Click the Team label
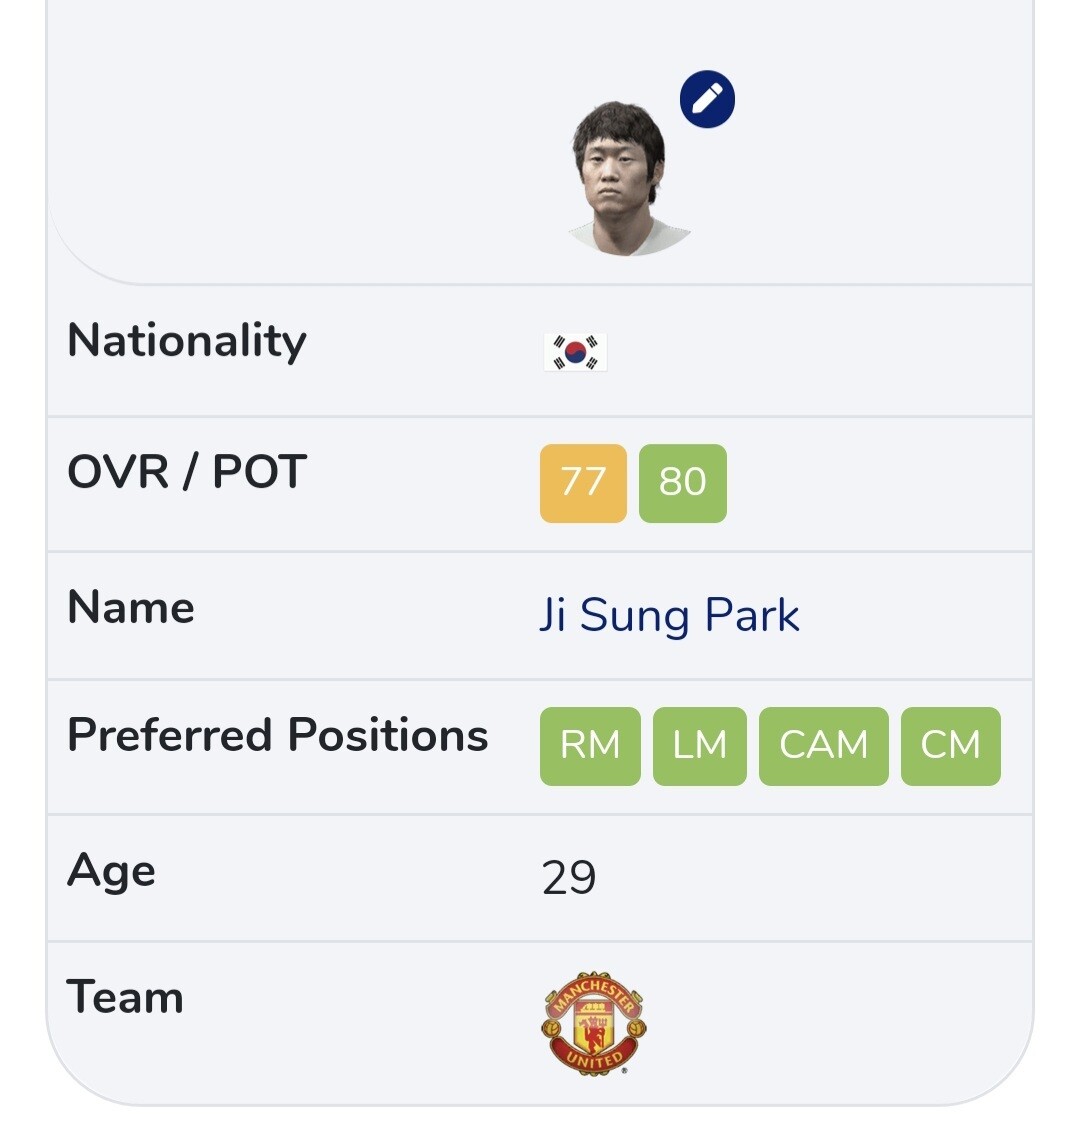 click(x=125, y=998)
